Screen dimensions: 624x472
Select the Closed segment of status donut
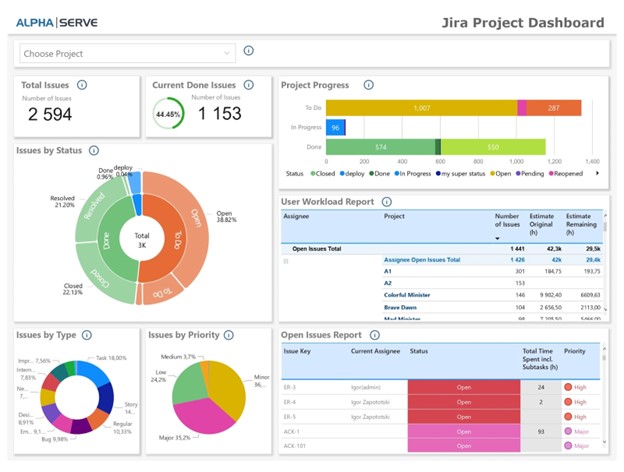click(99, 281)
